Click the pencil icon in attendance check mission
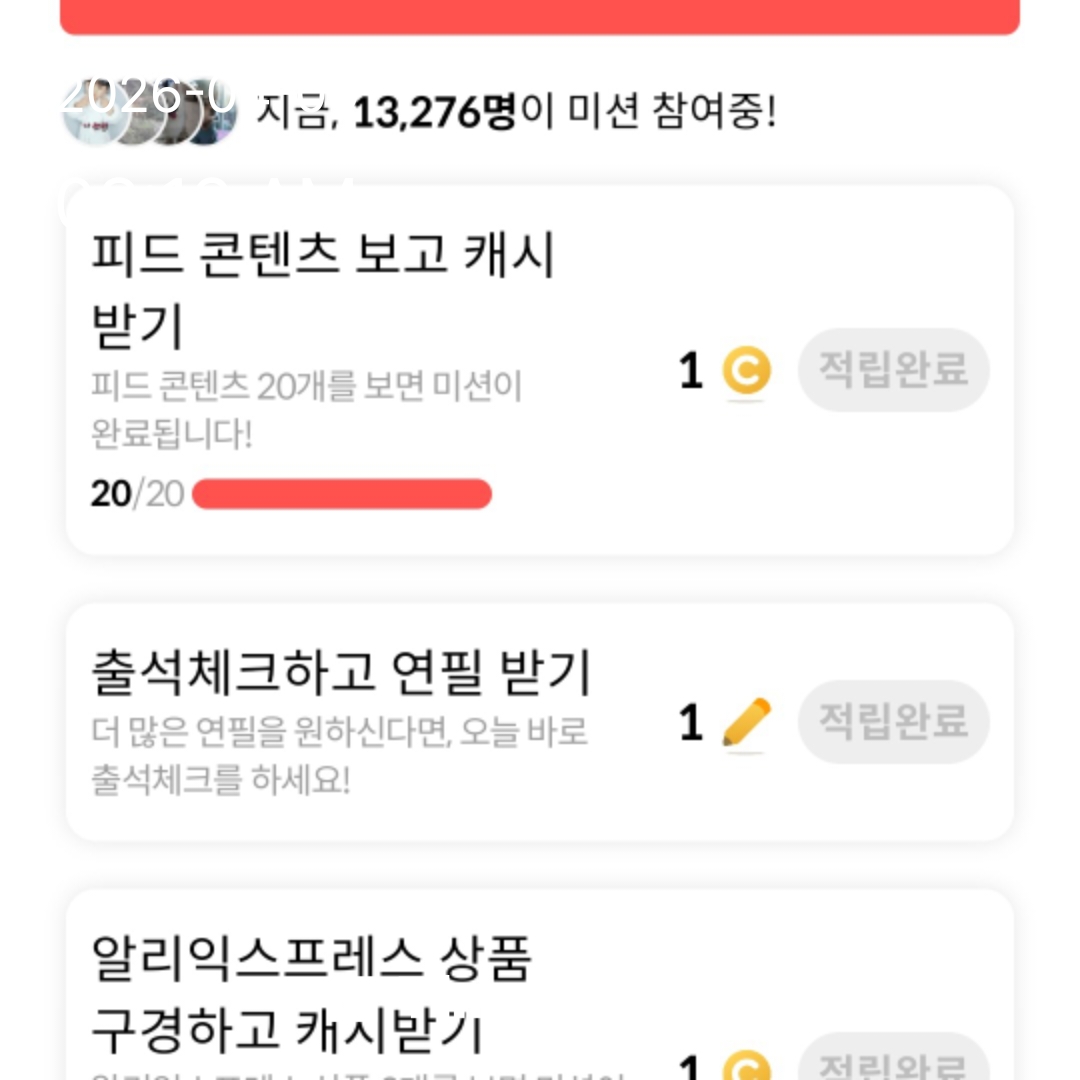The image size is (1080, 1080). coord(746,722)
